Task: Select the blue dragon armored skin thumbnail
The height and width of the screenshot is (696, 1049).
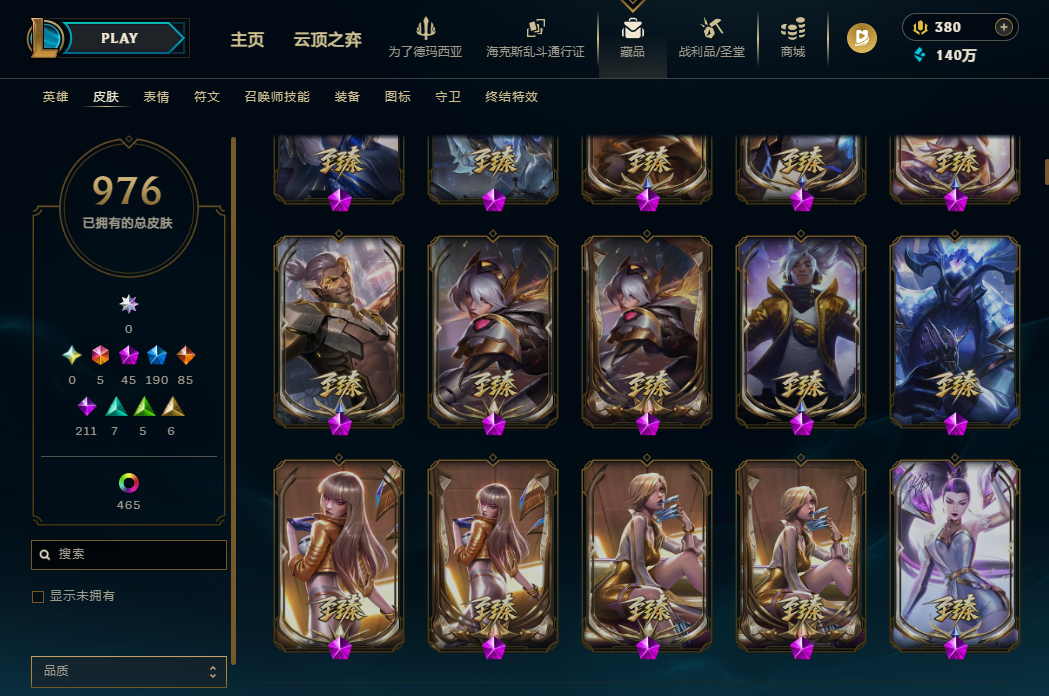Action: pyautogui.click(x=955, y=332)
